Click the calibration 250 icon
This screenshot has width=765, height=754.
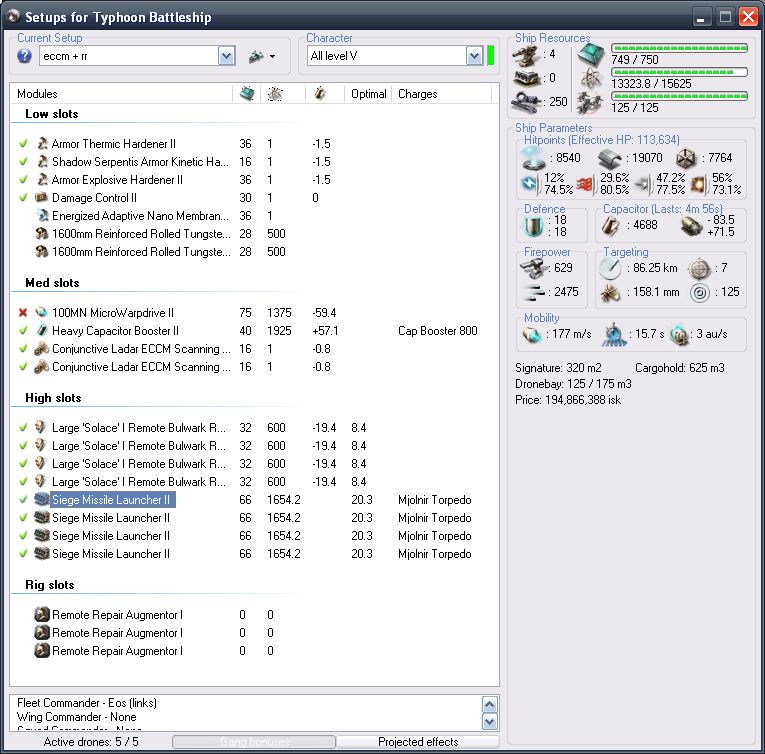(x=527, y=102)
